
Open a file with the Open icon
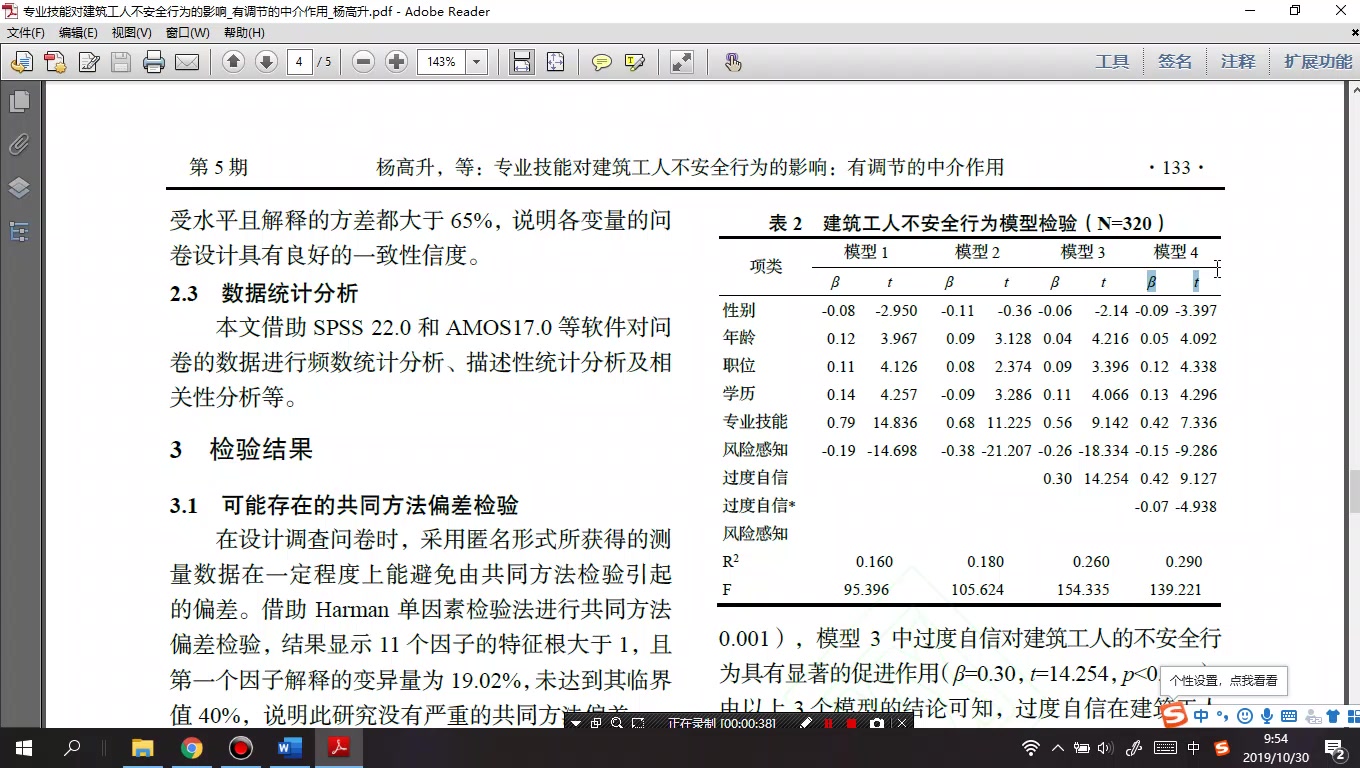21,61
